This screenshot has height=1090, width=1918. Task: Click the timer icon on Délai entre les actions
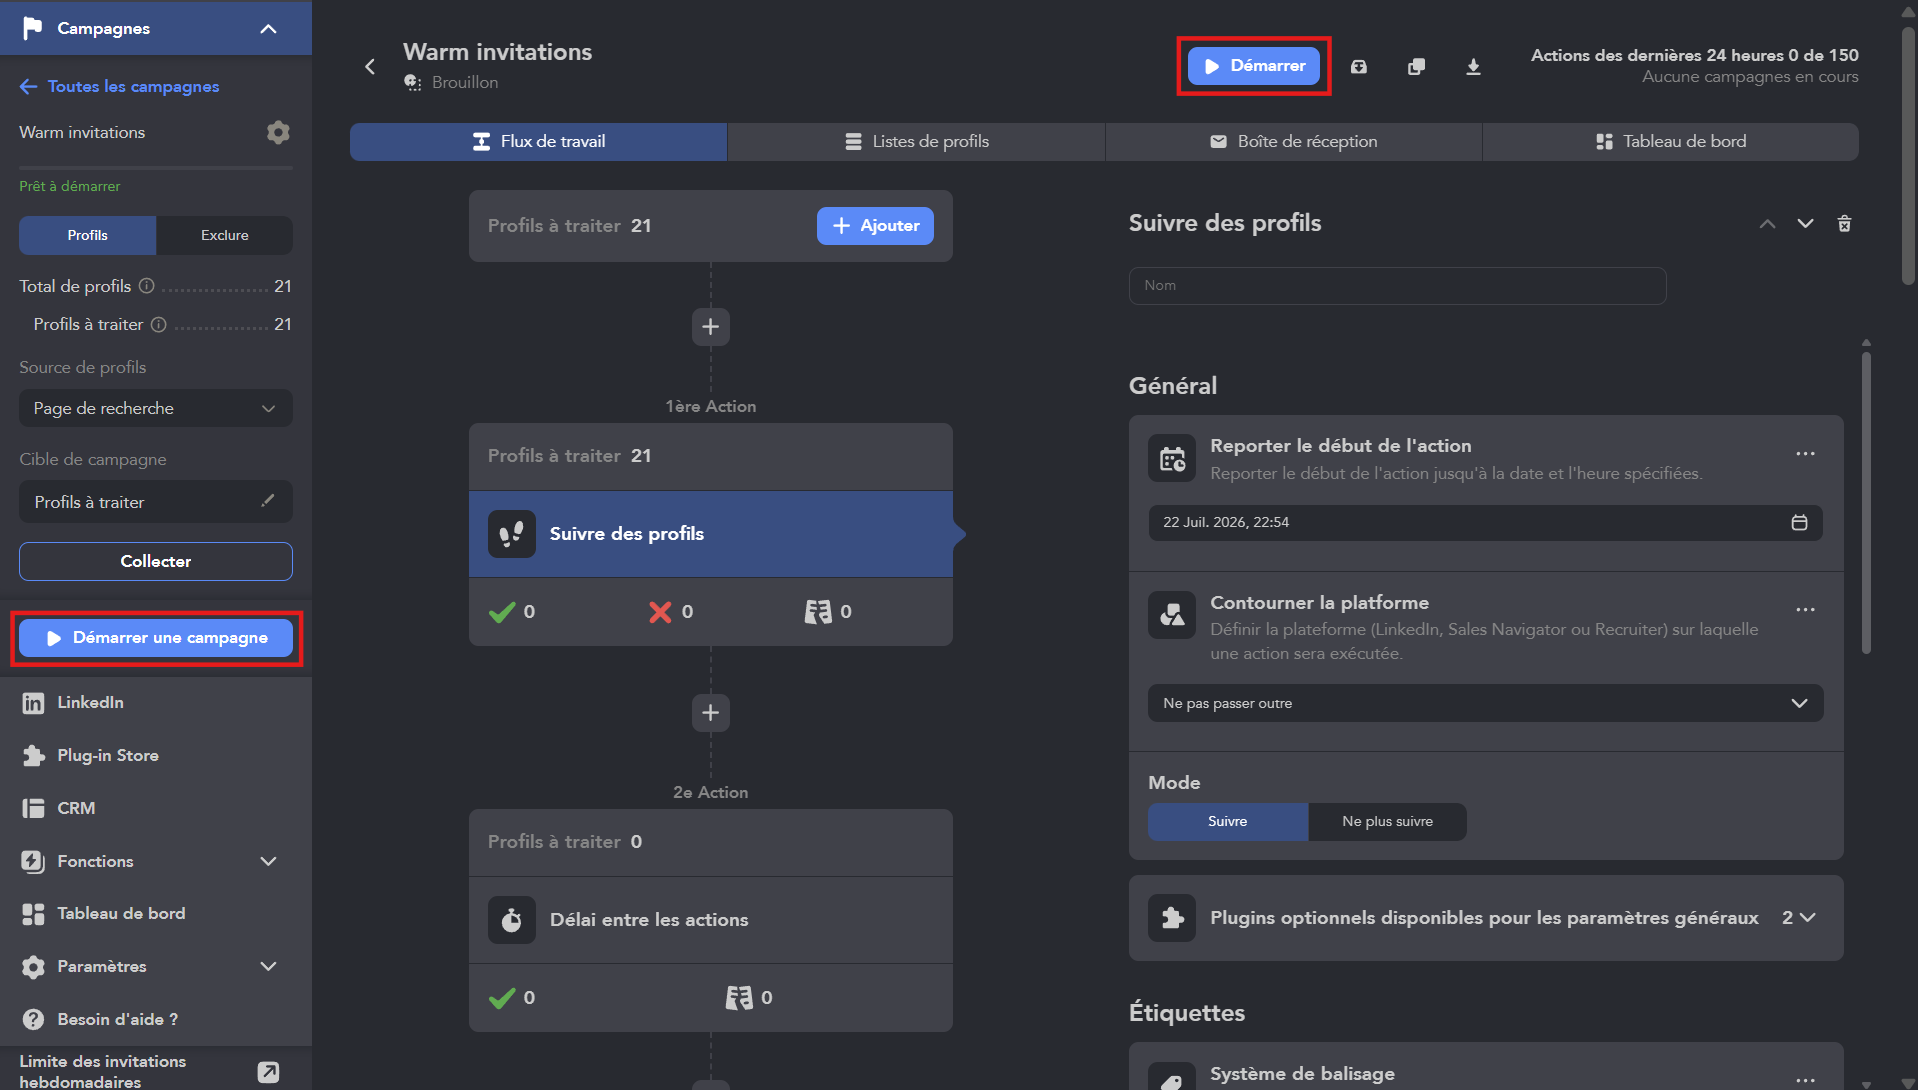[x=511, y=920]
